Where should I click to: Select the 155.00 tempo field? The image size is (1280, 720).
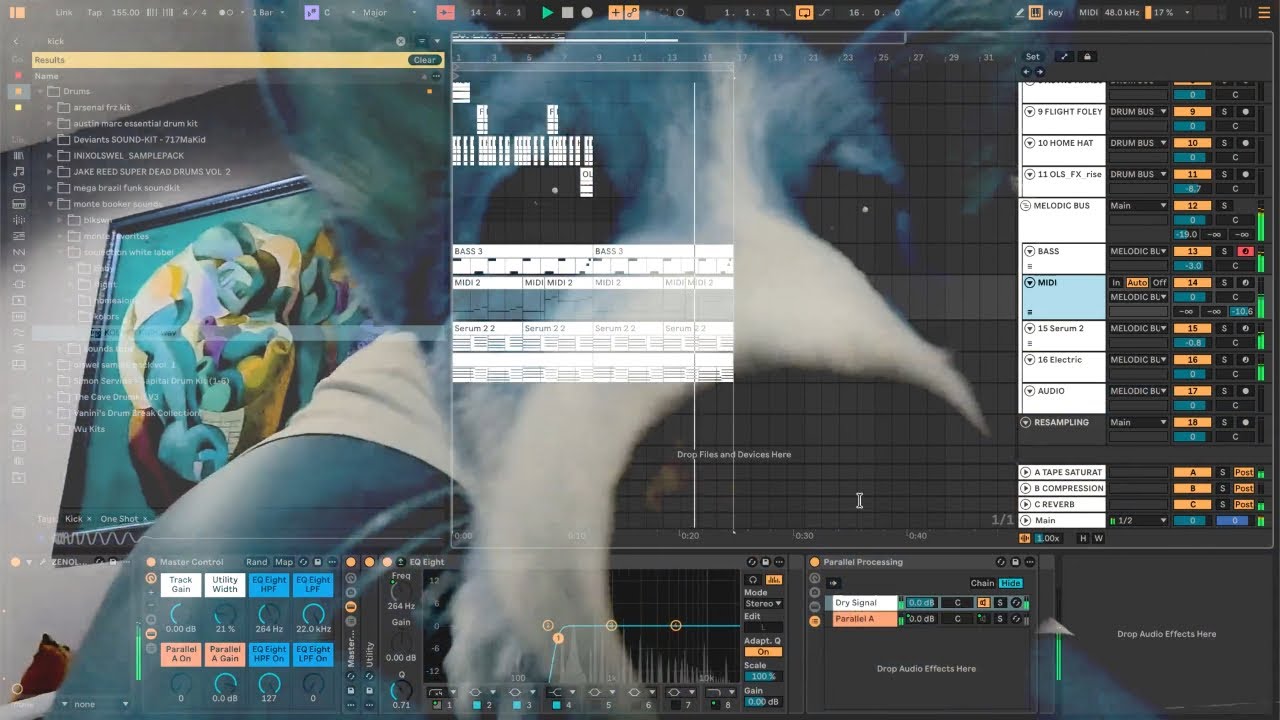pos(126,13)
